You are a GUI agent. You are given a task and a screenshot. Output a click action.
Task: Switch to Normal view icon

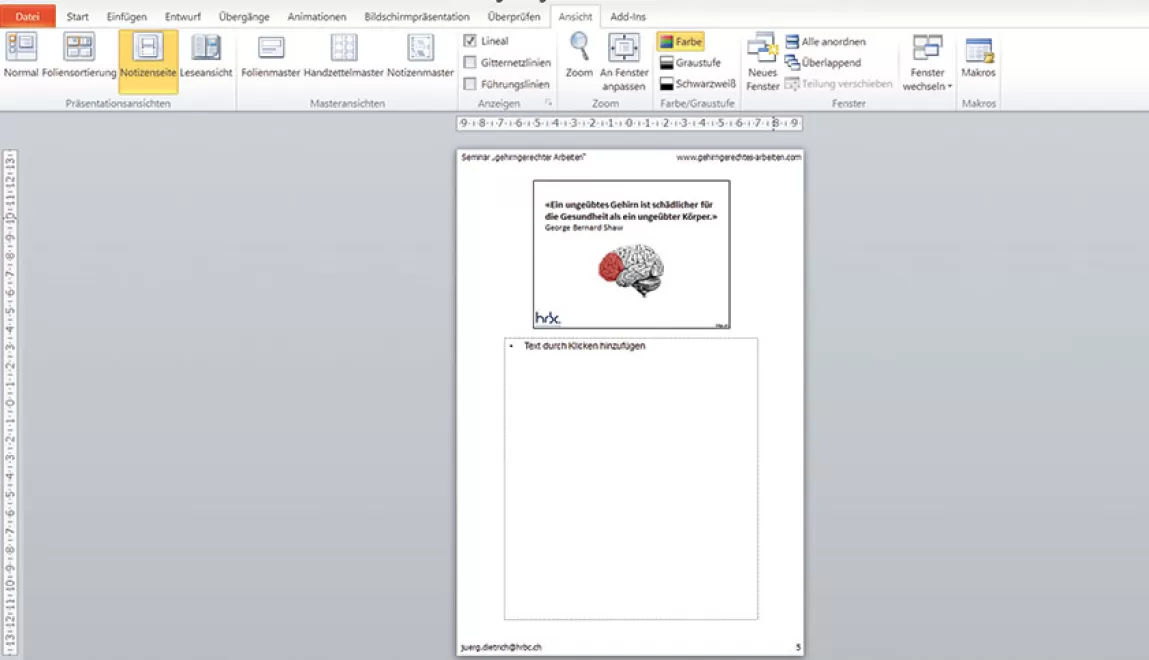[21, 56]
